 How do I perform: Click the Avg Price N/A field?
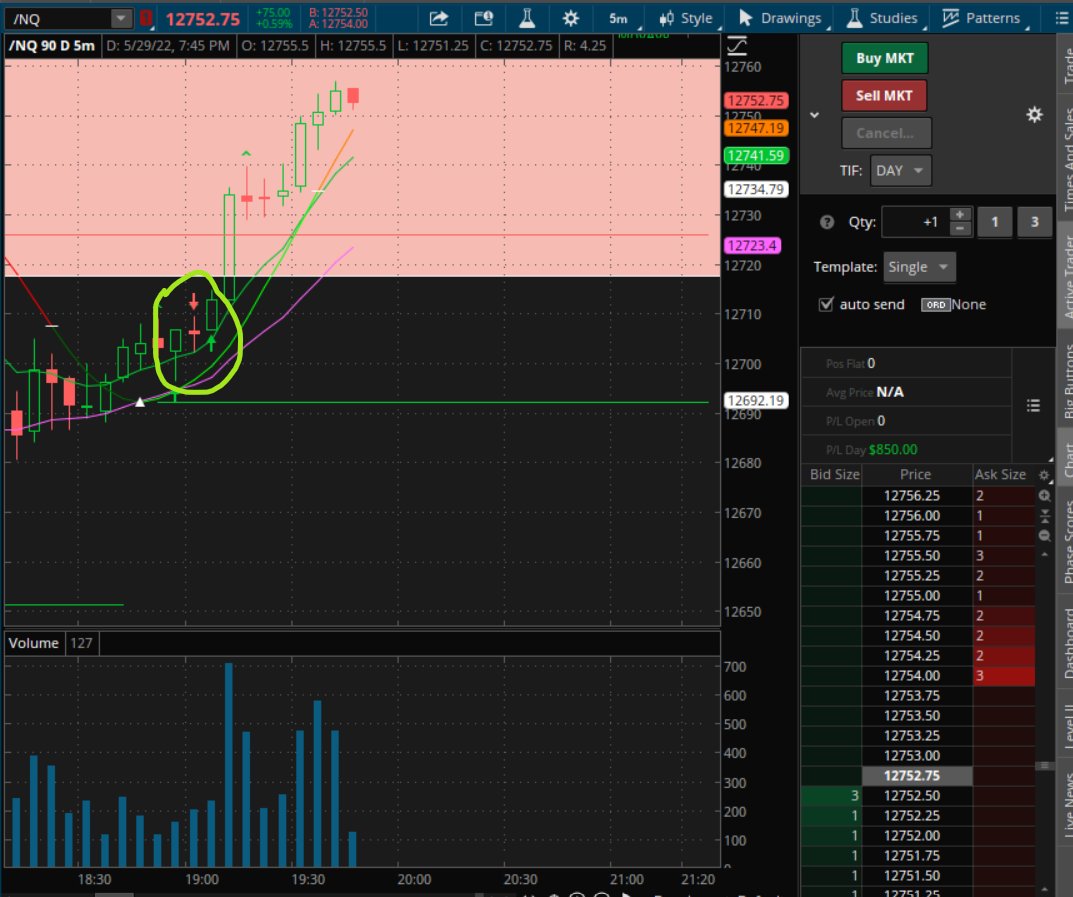[x=890, y=392]
